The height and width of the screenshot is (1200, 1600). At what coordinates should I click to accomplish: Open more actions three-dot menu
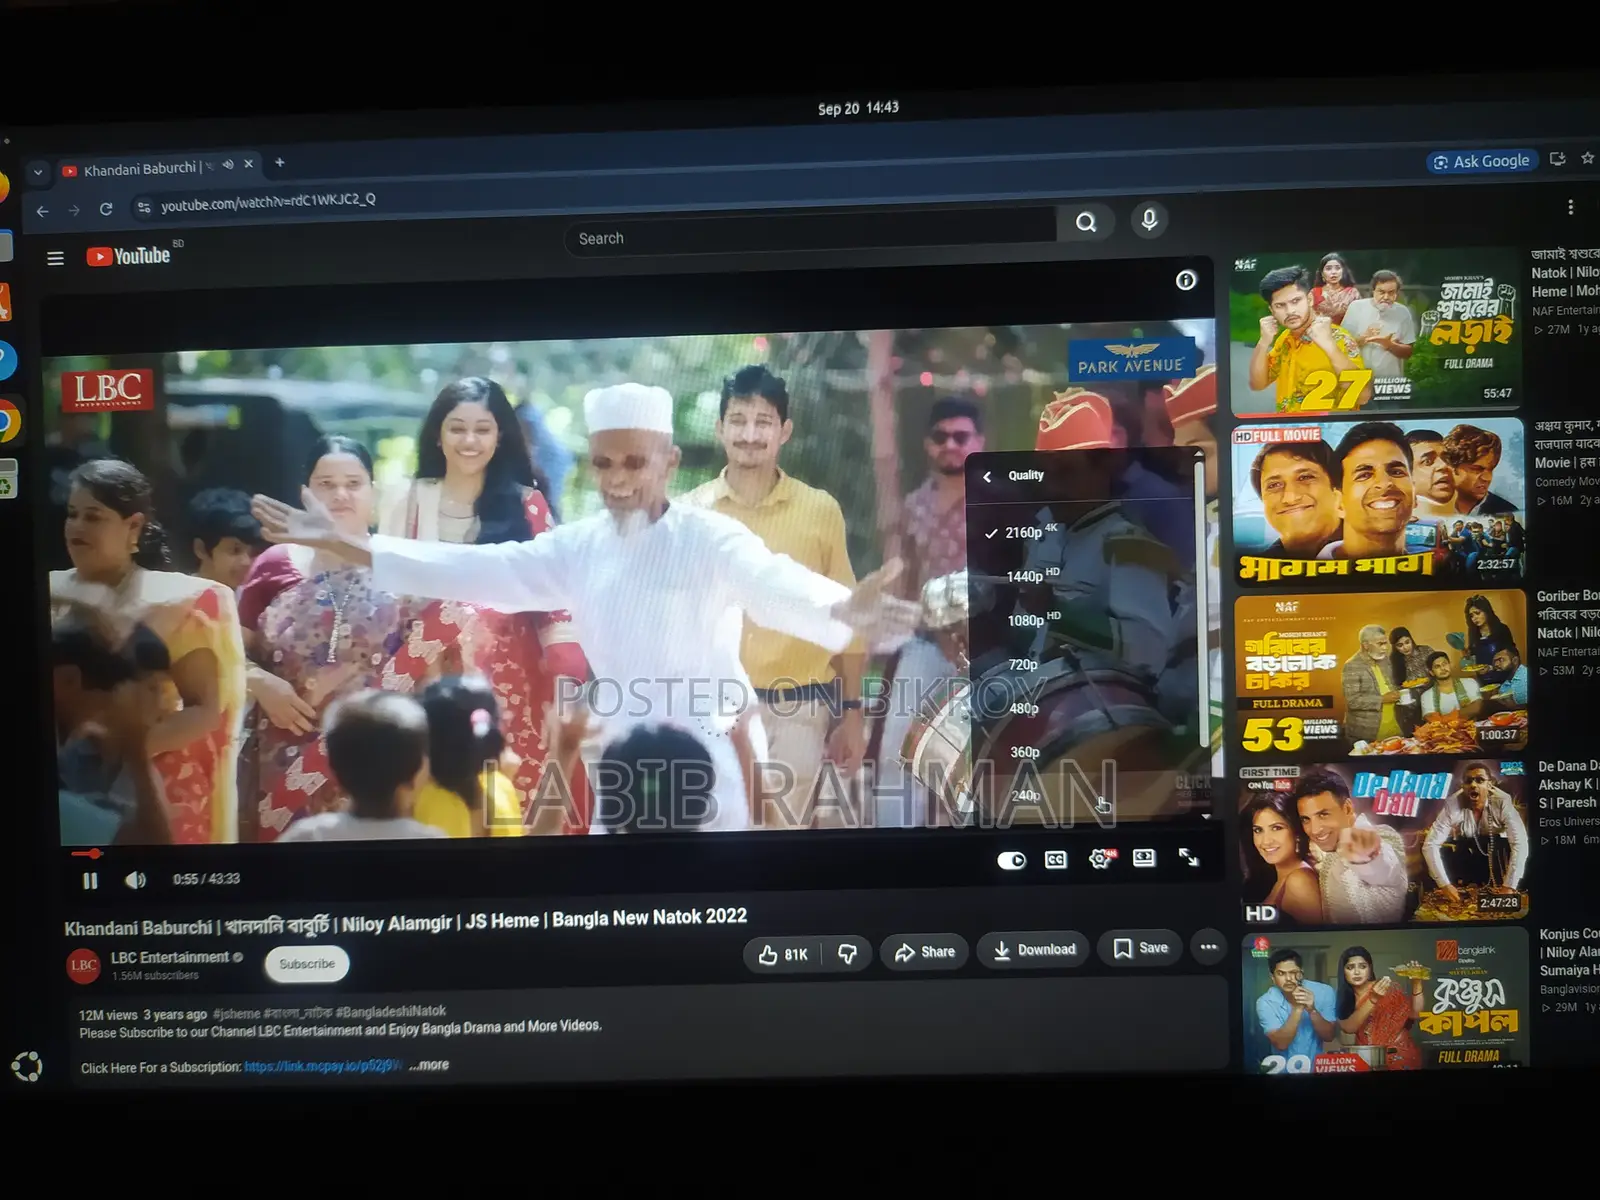pos(1209,946)
